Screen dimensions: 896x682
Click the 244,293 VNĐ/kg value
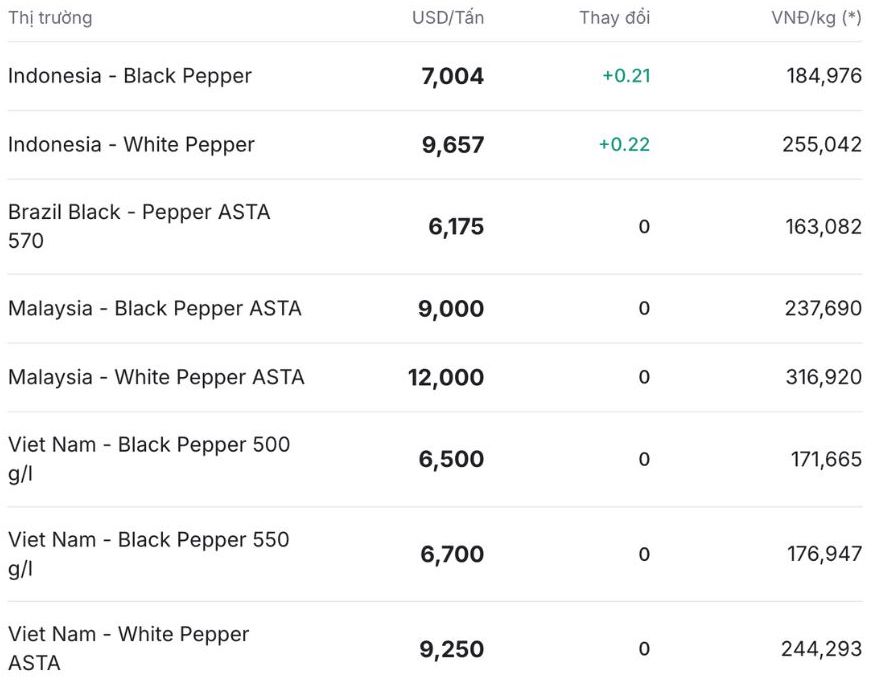[821, 649]
